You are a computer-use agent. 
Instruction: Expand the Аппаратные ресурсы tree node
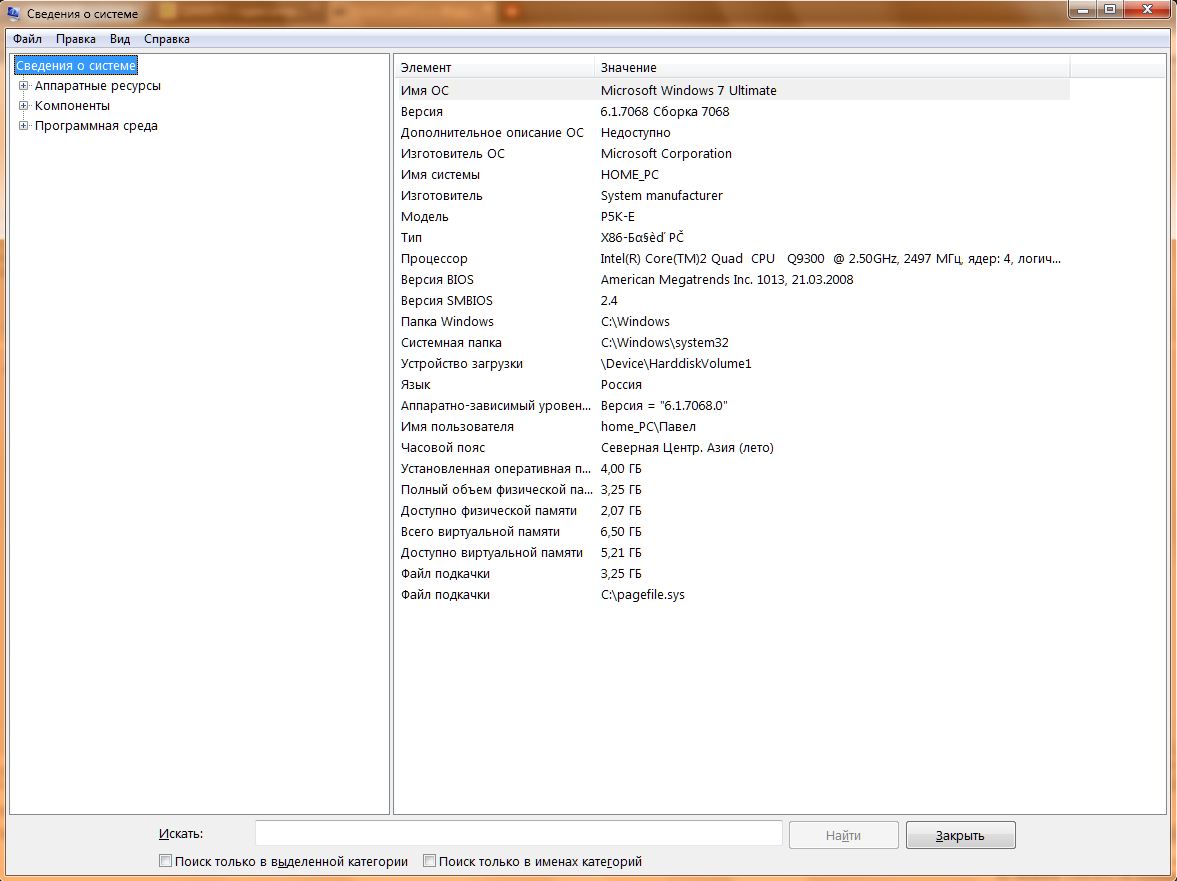click(23, 86)
